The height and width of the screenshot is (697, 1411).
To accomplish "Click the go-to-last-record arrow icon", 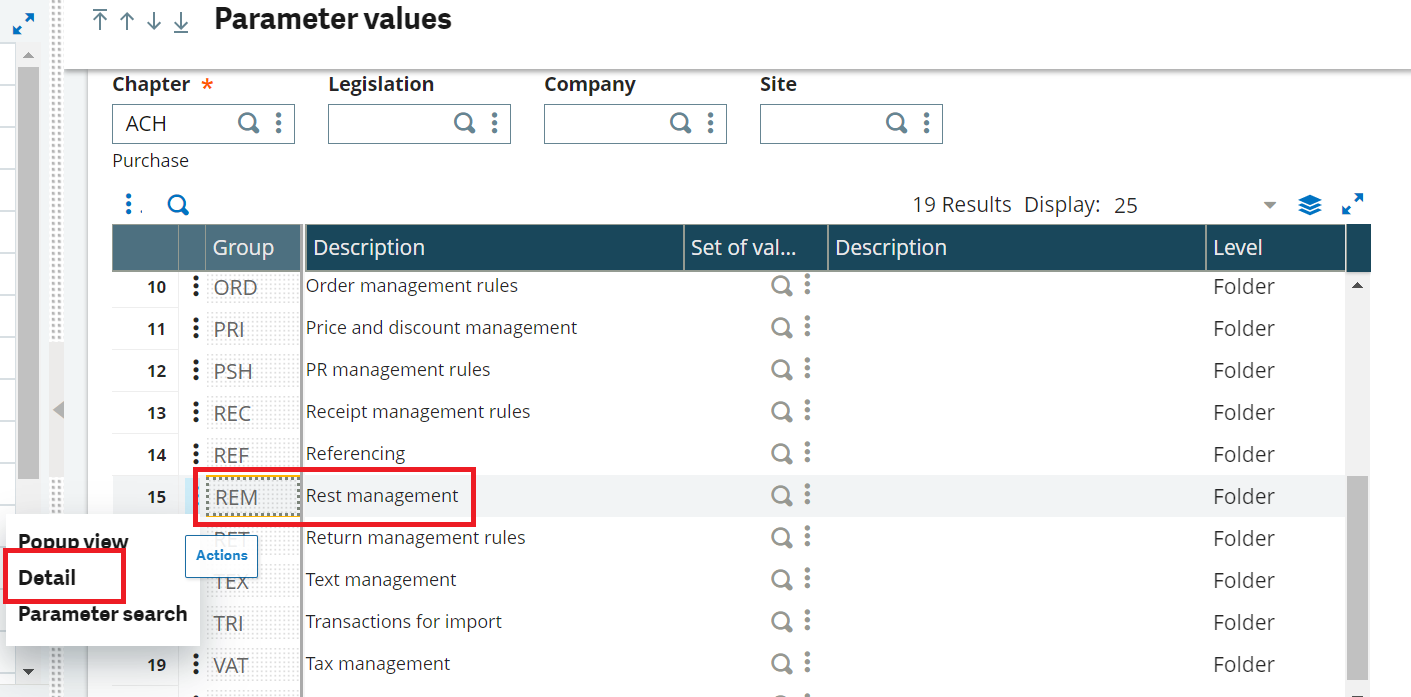I will coord(180,21).
